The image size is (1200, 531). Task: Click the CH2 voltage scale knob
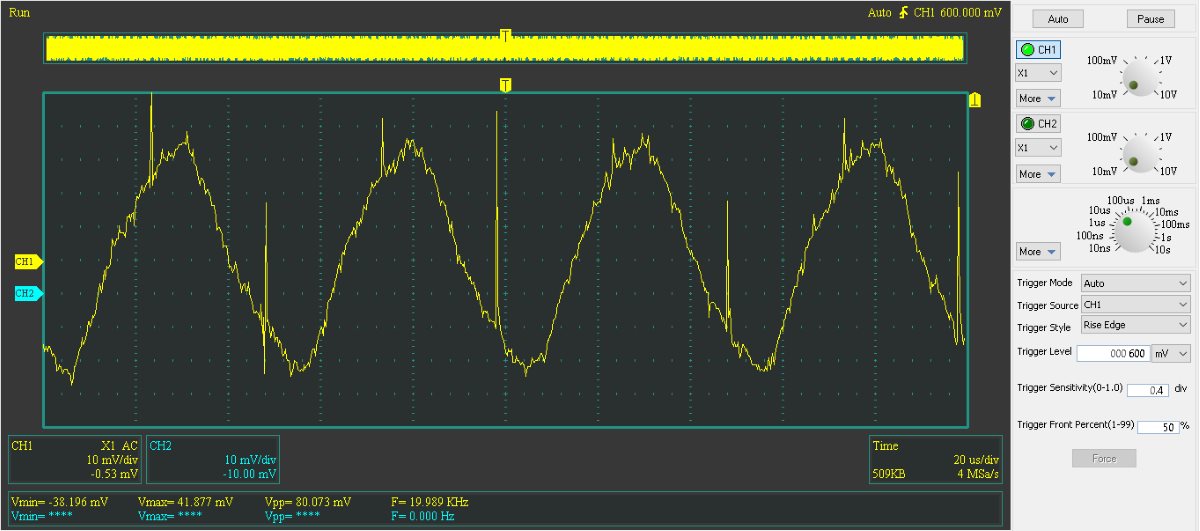point(1135,158)
